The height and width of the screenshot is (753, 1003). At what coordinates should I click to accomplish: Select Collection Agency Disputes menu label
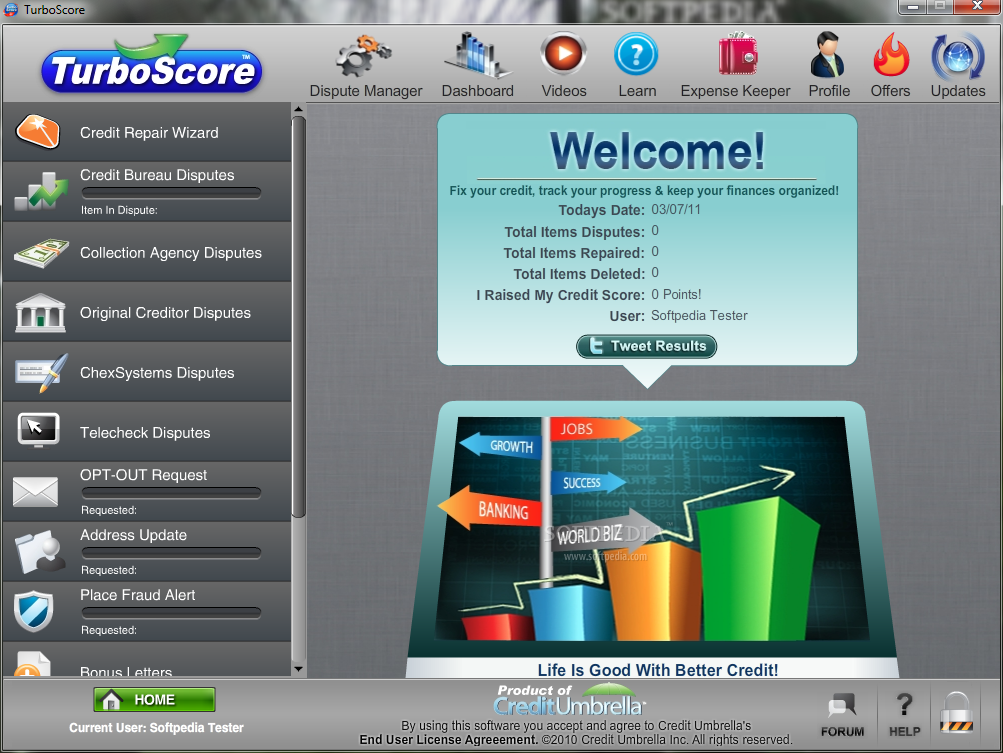tap(171, 253)
